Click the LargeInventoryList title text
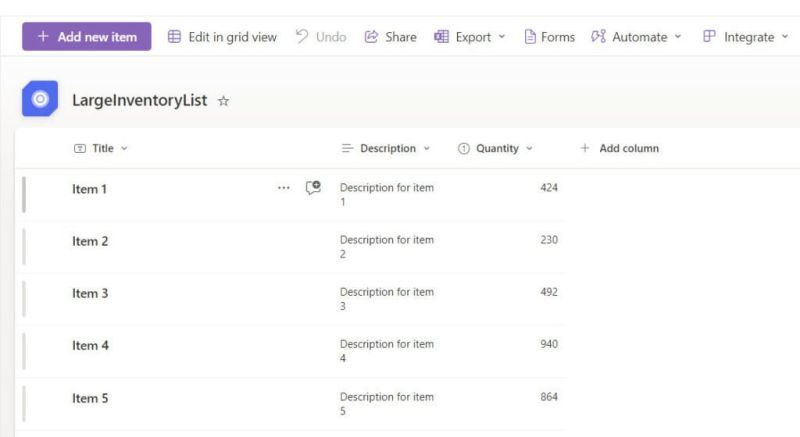Image resolution: width=800 pixels, height=437 pixels. (139, 100)
